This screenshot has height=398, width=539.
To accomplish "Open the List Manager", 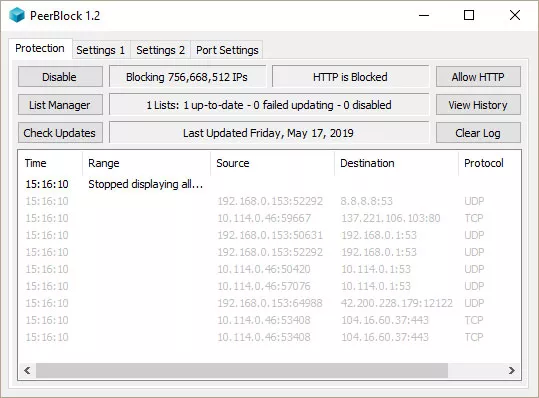I will [x=60, y=105].
